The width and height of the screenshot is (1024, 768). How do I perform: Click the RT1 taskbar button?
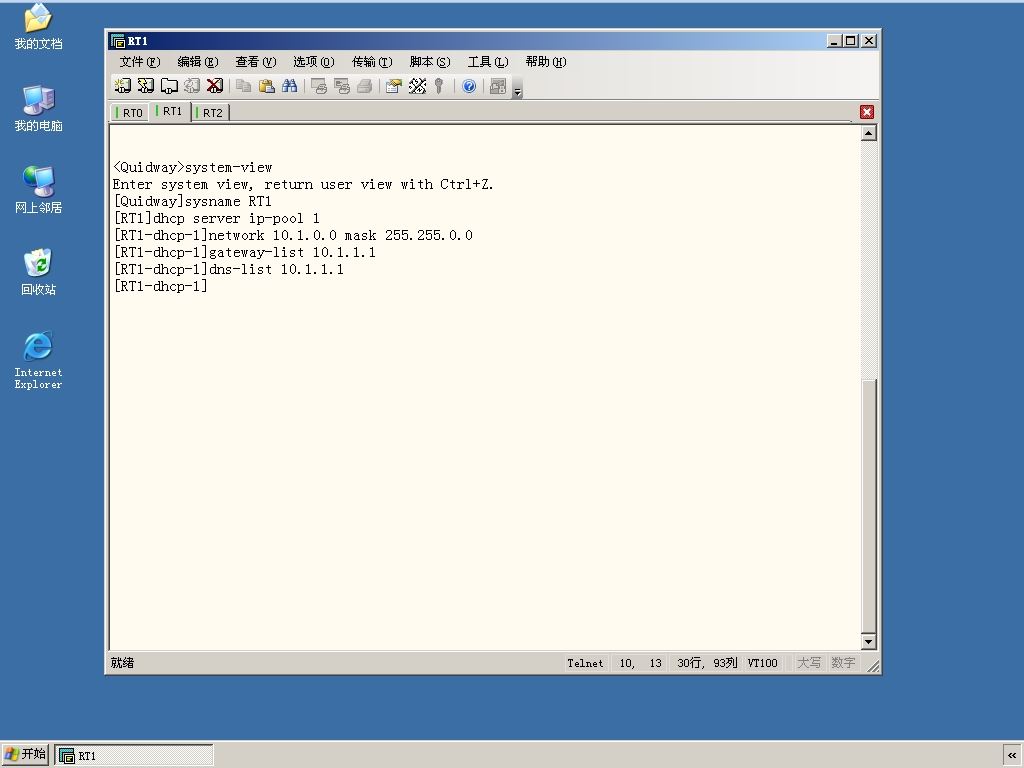134,755
